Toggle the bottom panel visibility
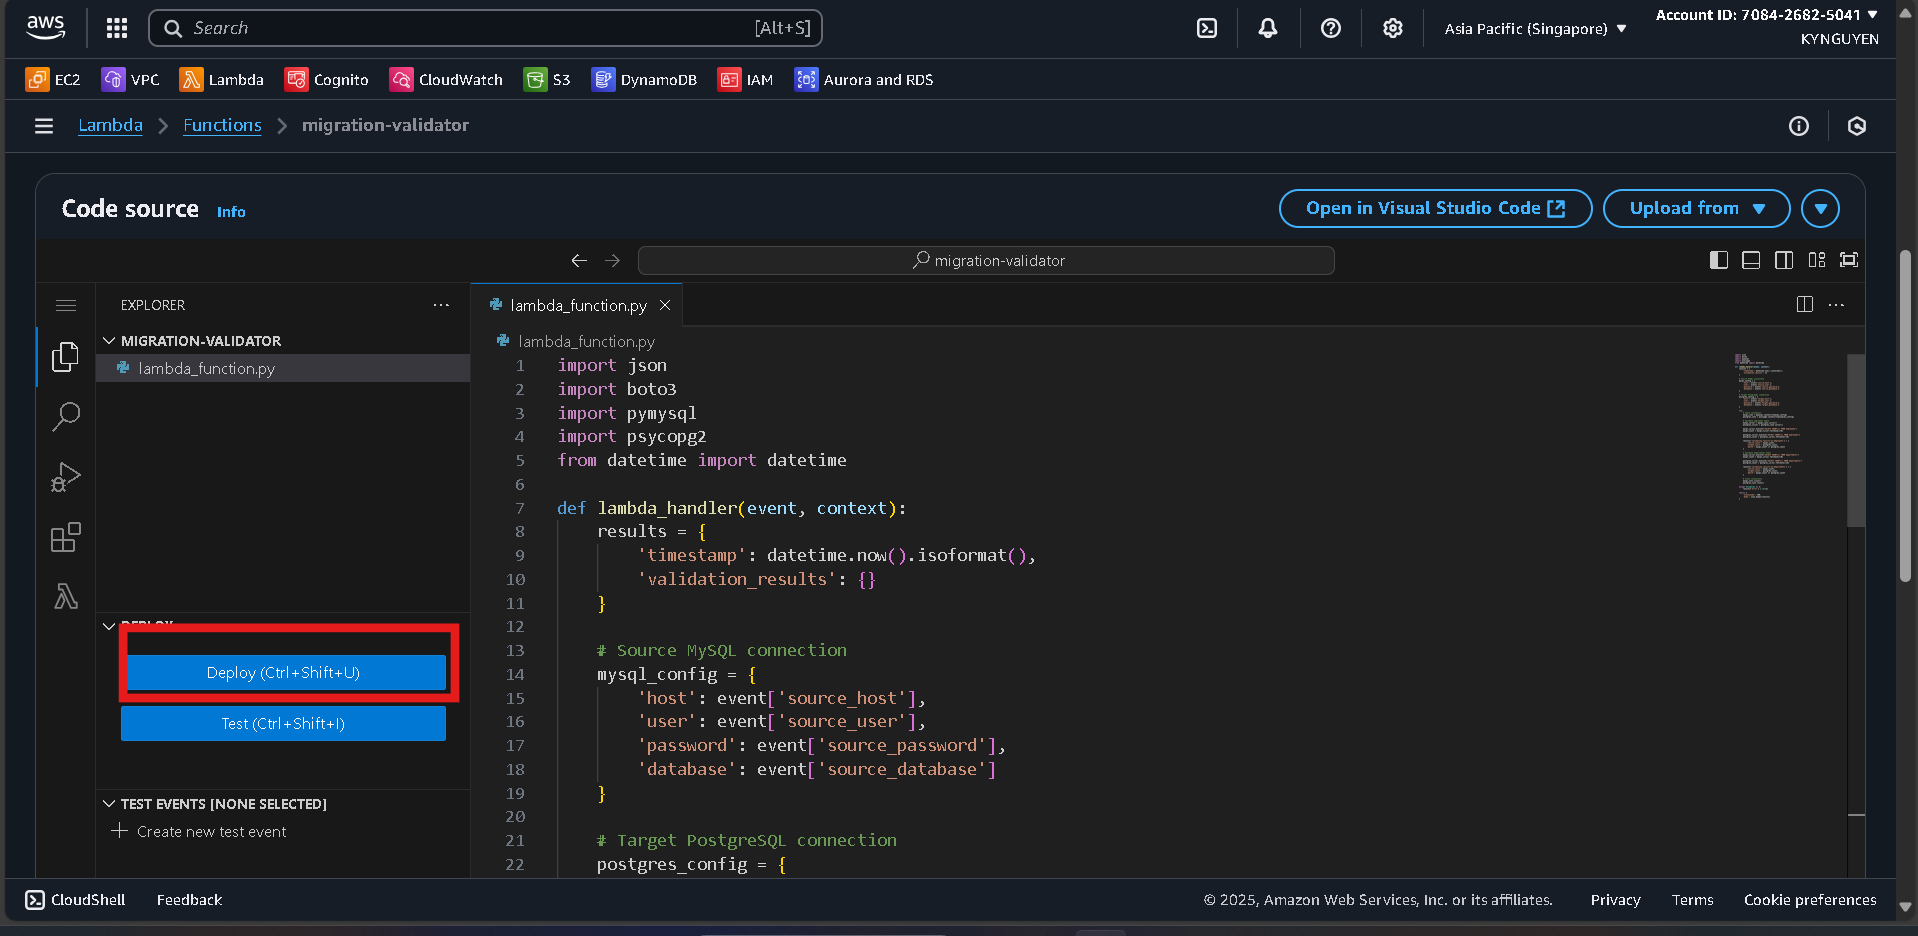 [1750, 260]
